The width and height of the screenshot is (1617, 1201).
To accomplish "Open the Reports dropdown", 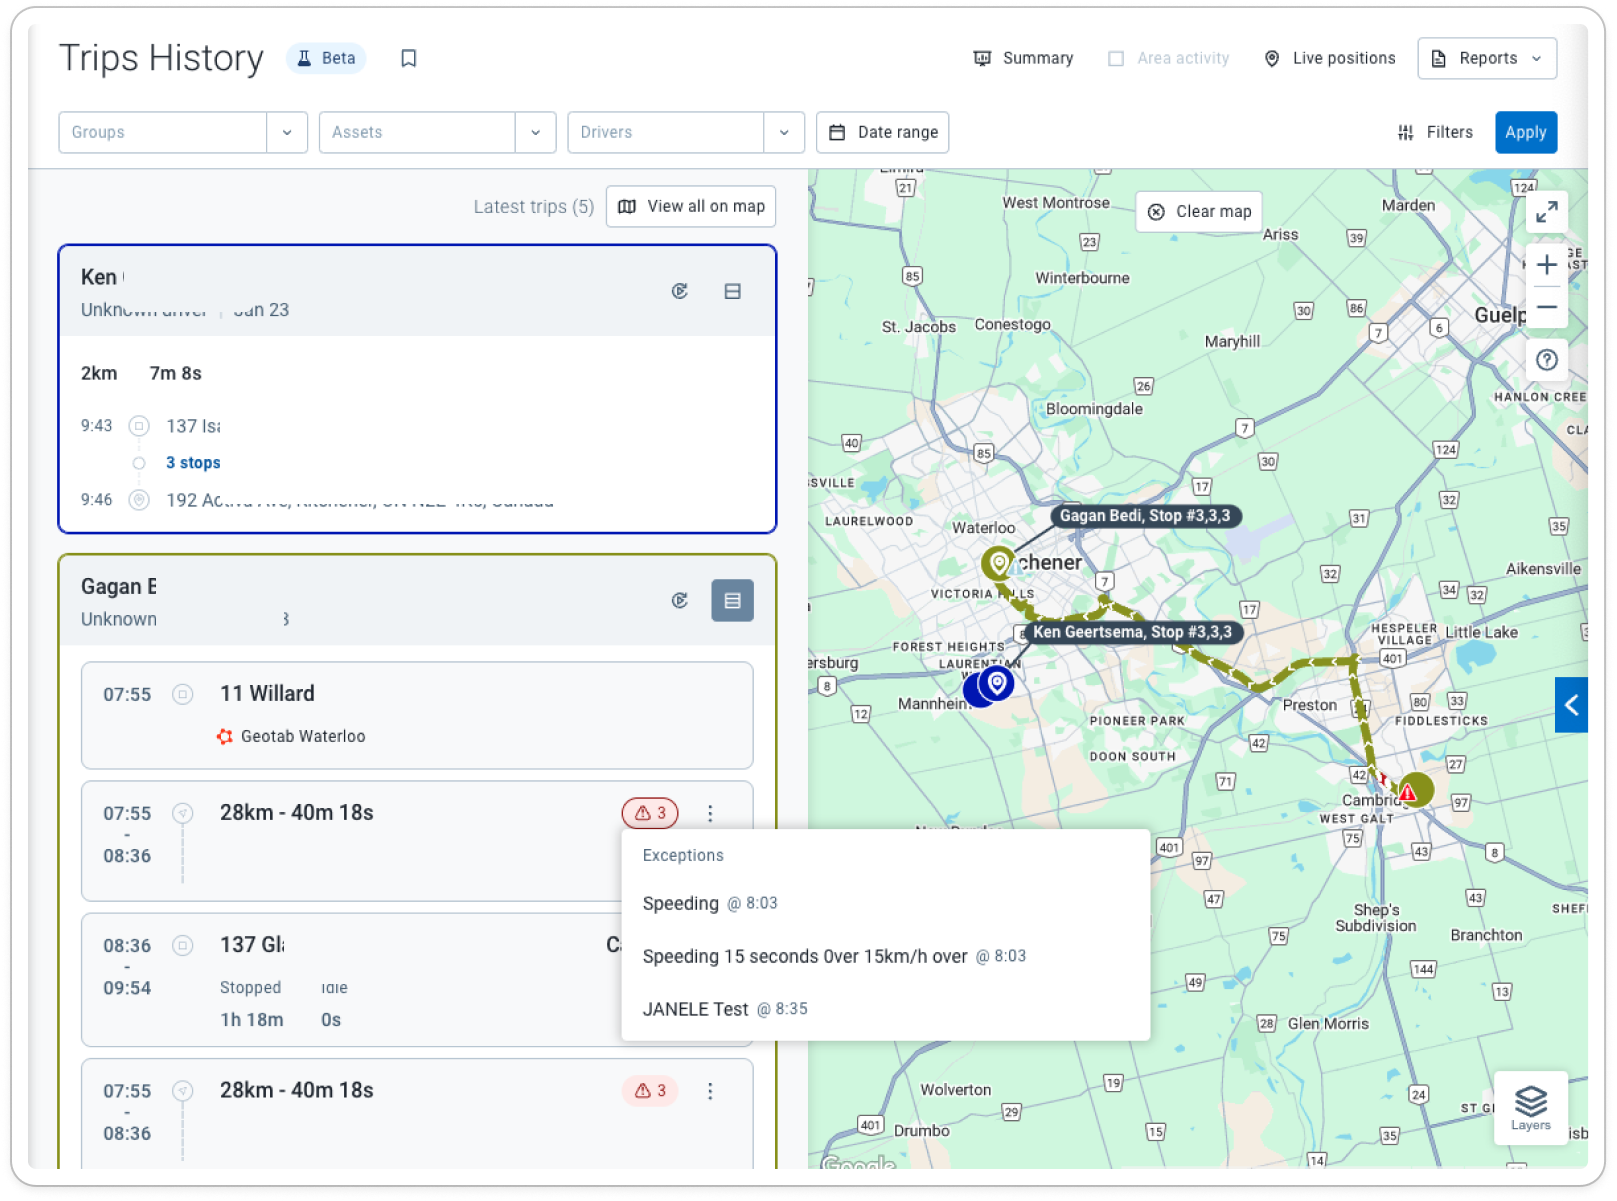I will (1487, 58).
